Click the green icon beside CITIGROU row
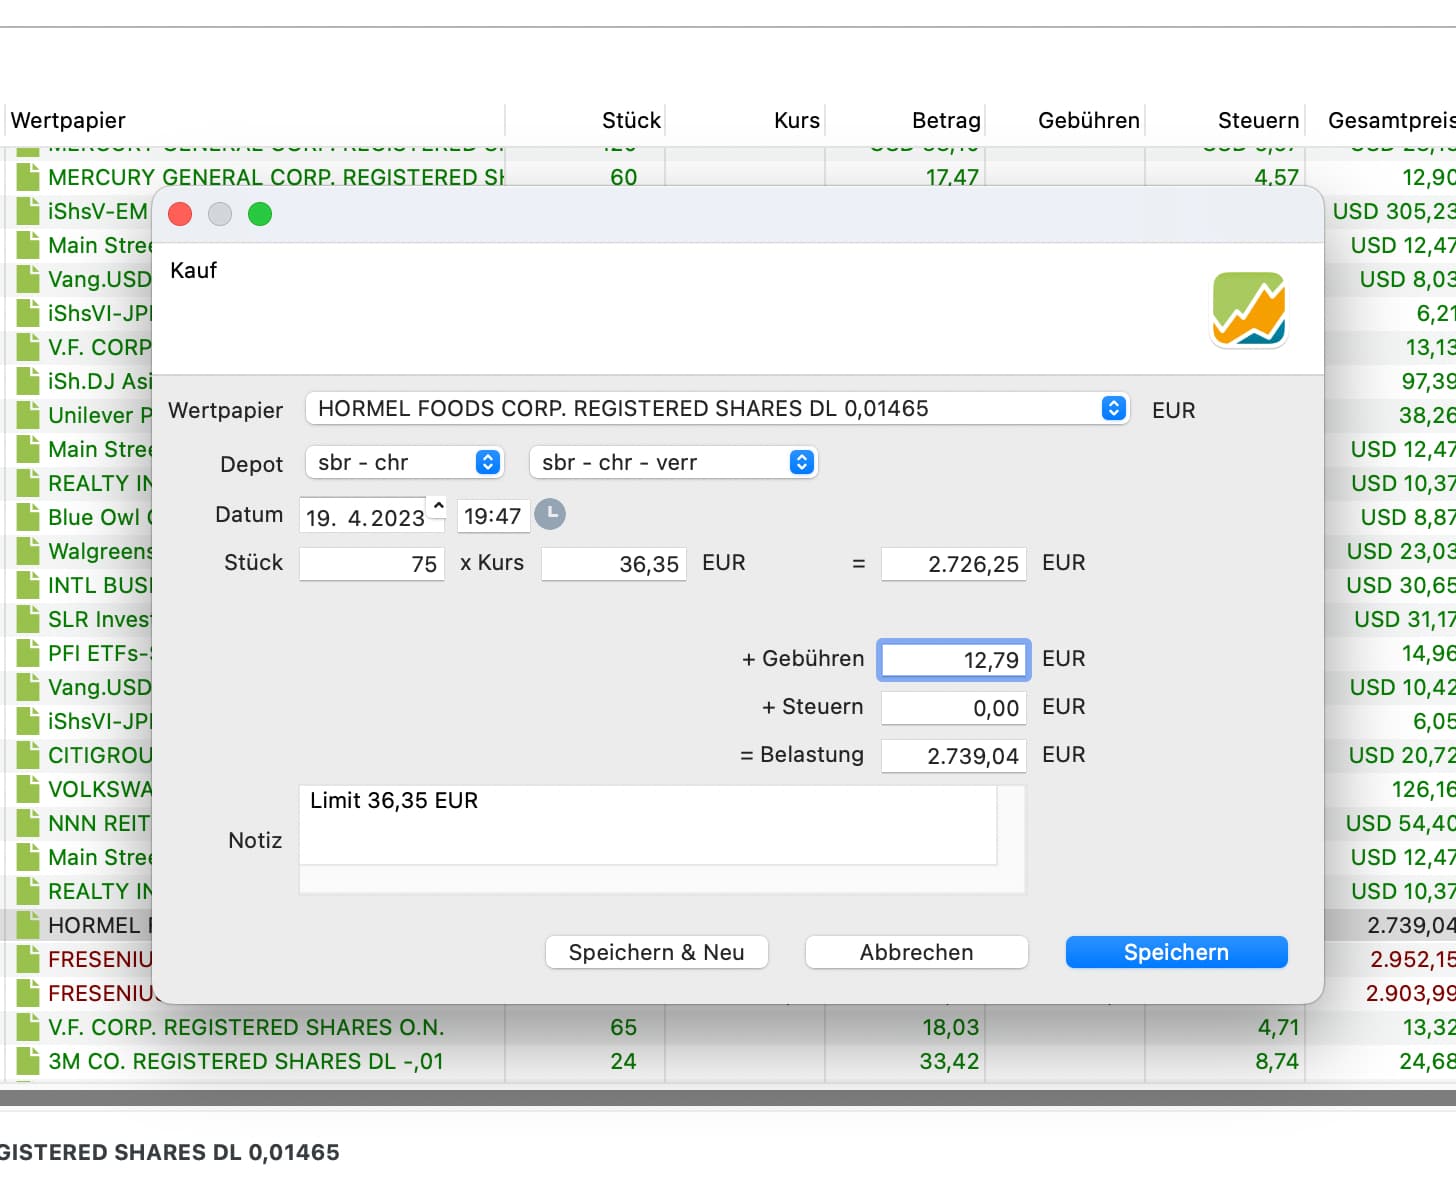Screen dimensions: 1456x1178 pyautogui.click(x=28, y=755)
